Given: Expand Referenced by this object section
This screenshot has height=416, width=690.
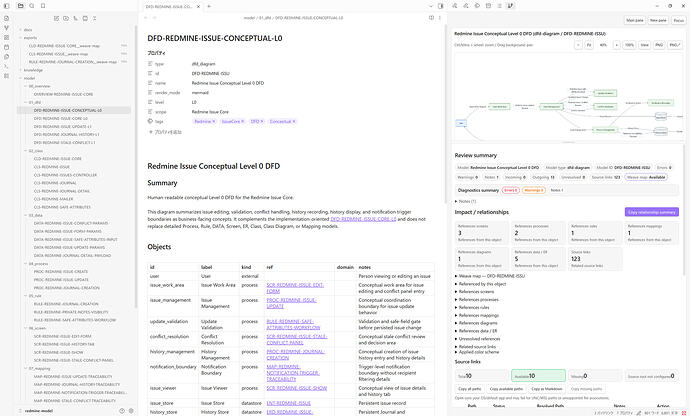Looking at the screenshot, I should click(481, 284).
